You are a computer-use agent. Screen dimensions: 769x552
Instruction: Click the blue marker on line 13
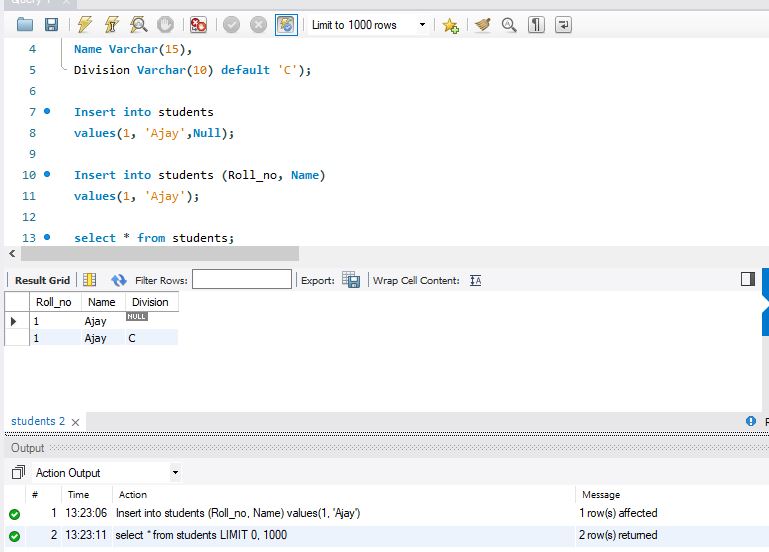click(x=47, y=237)
